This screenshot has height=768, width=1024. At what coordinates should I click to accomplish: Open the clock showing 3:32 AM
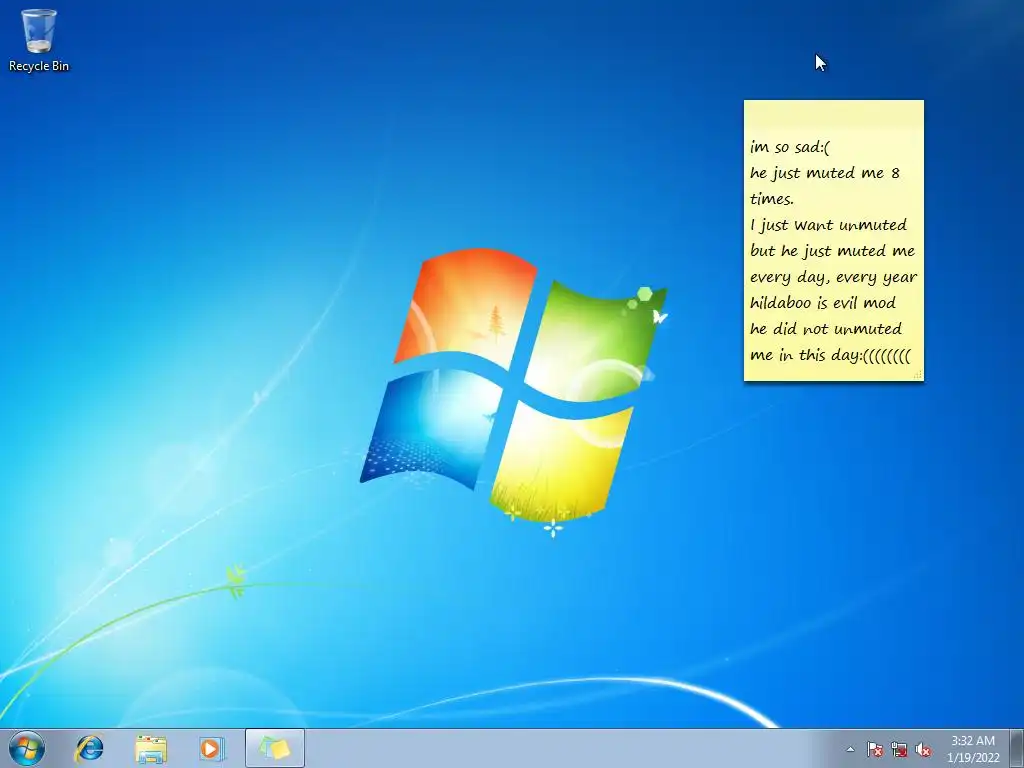click(973, 749)
